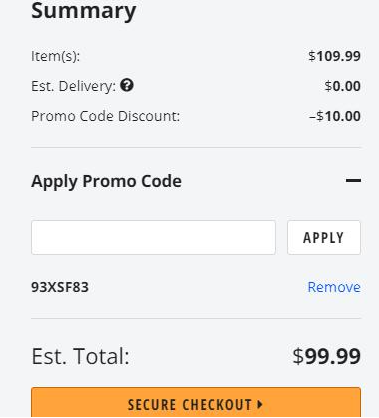Focus the promo code input field
The width and height of the screenshot is (379, 418).
coord(153,237)
